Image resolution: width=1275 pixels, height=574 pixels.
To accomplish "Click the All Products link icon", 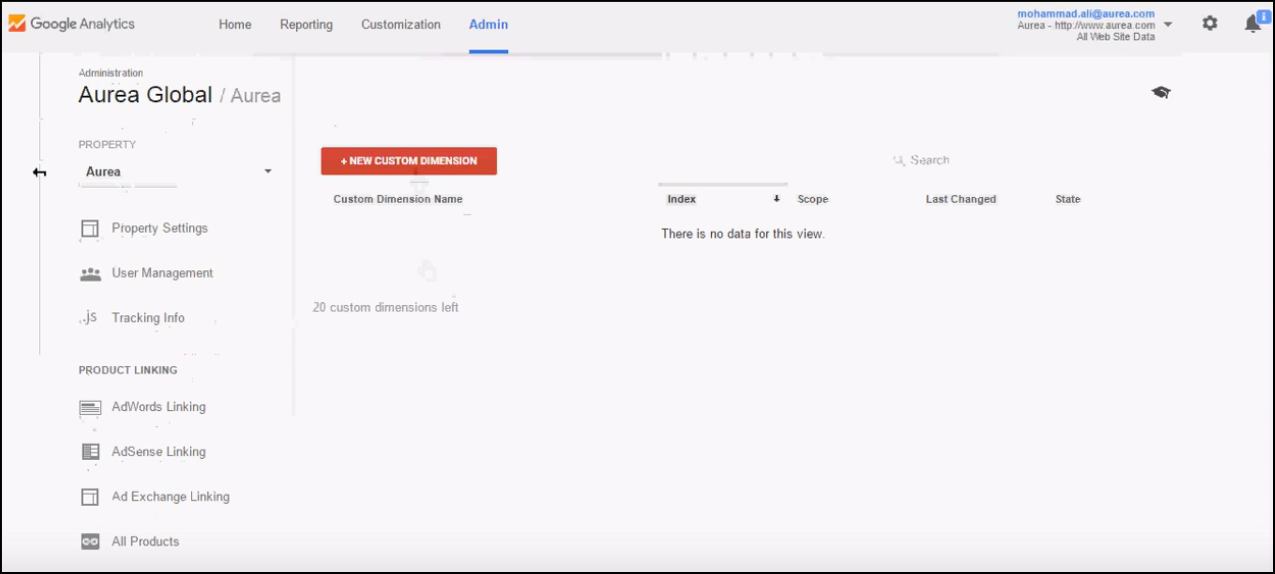I will click(x=90, y=541).
